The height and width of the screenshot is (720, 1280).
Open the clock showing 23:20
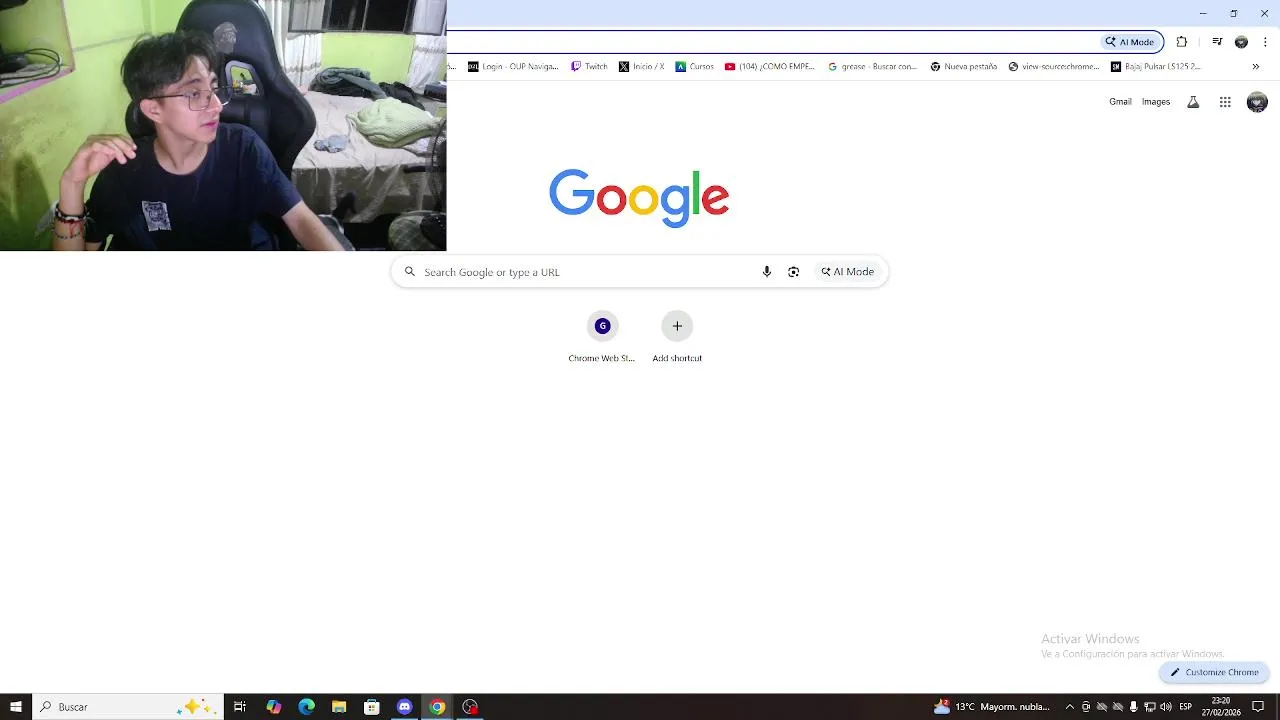[1221, 707]
